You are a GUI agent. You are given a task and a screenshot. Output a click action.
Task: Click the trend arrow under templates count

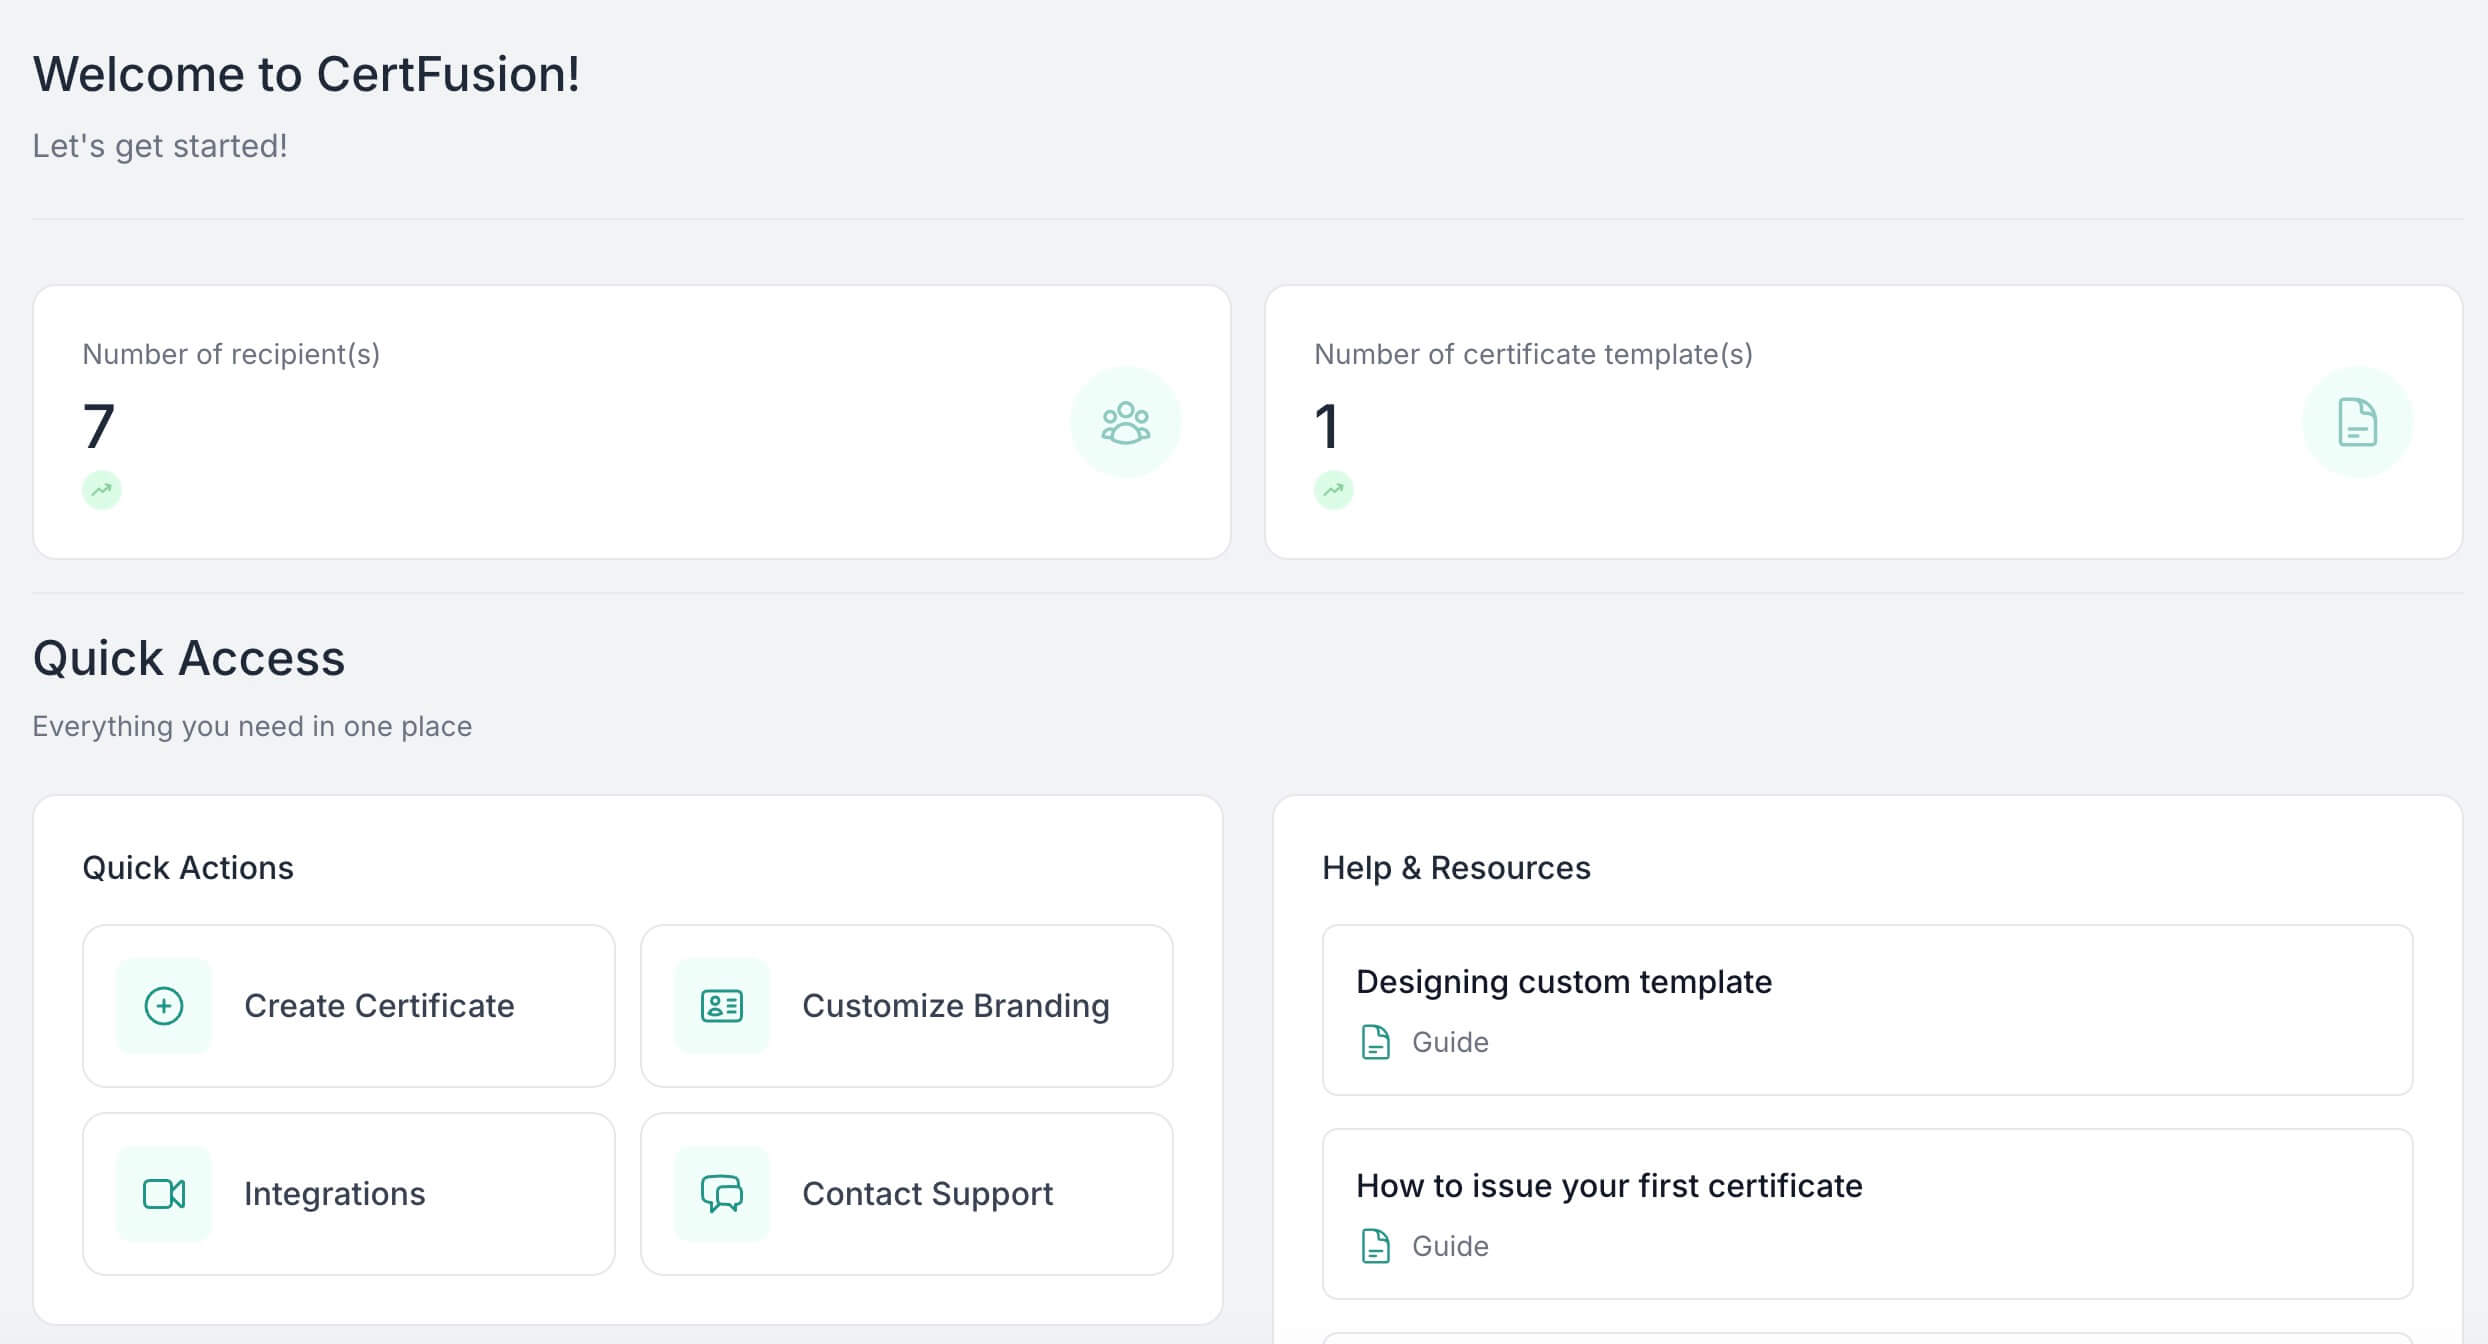[1333, 490]
